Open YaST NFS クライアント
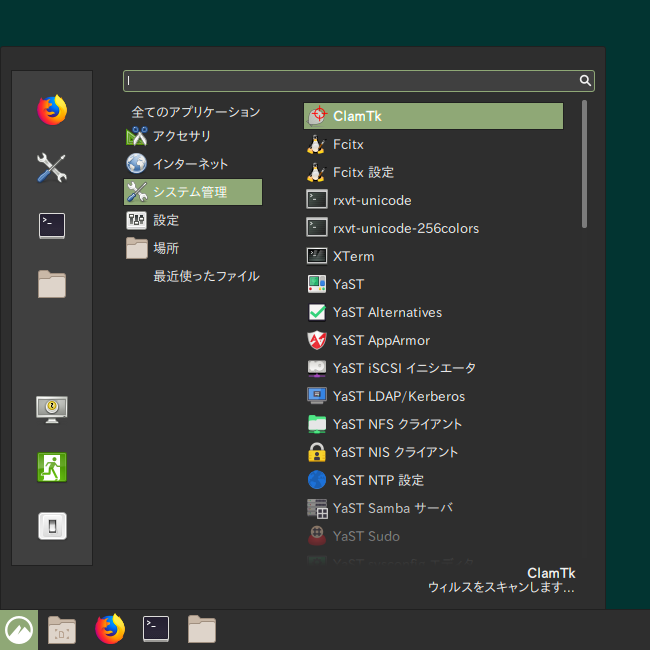 tap(433, 424)
